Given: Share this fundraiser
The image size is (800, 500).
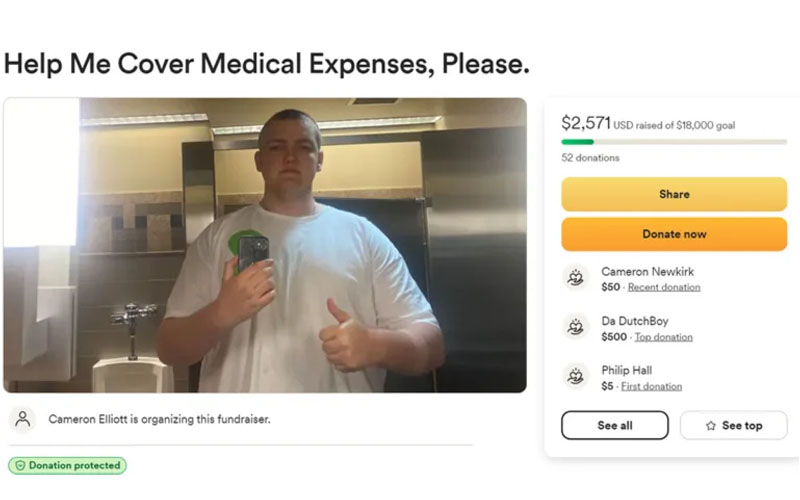Looking at the screenshot, I should (674, 194).
